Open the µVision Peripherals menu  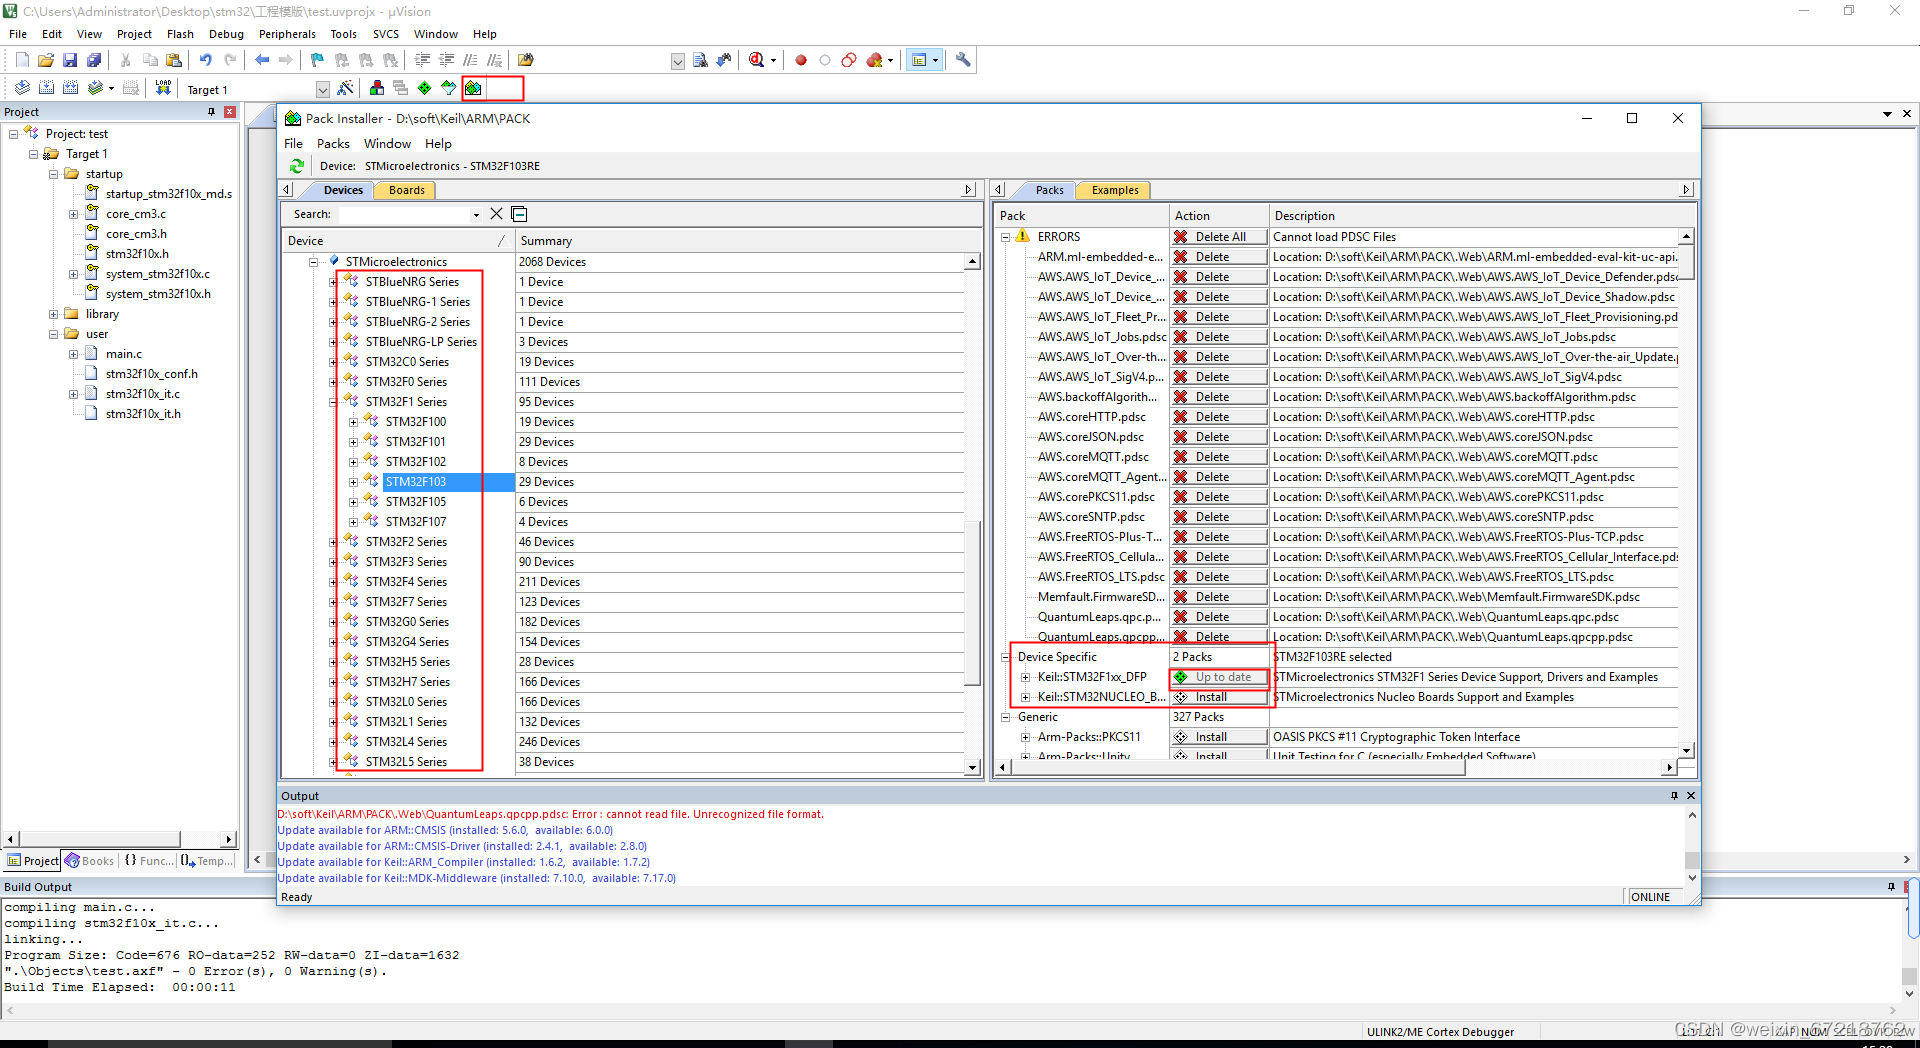287,34
